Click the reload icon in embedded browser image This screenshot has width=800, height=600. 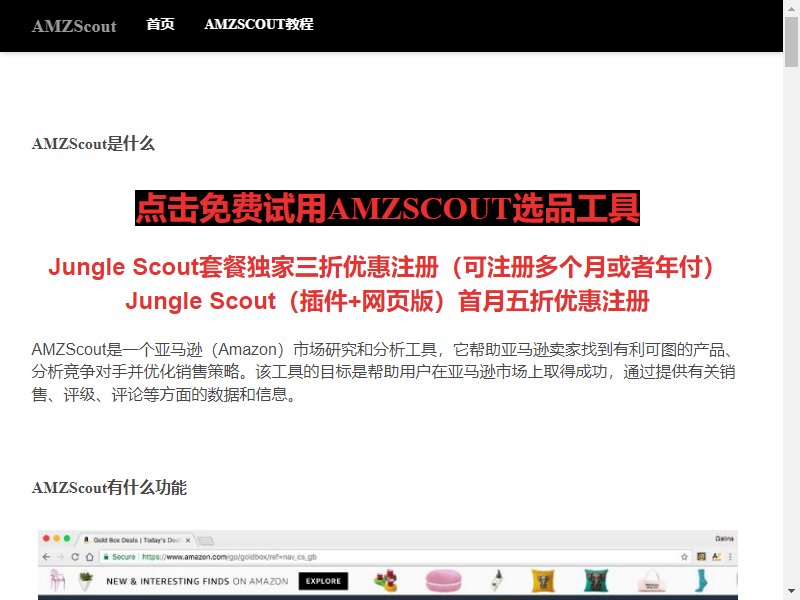coord(75,557)
